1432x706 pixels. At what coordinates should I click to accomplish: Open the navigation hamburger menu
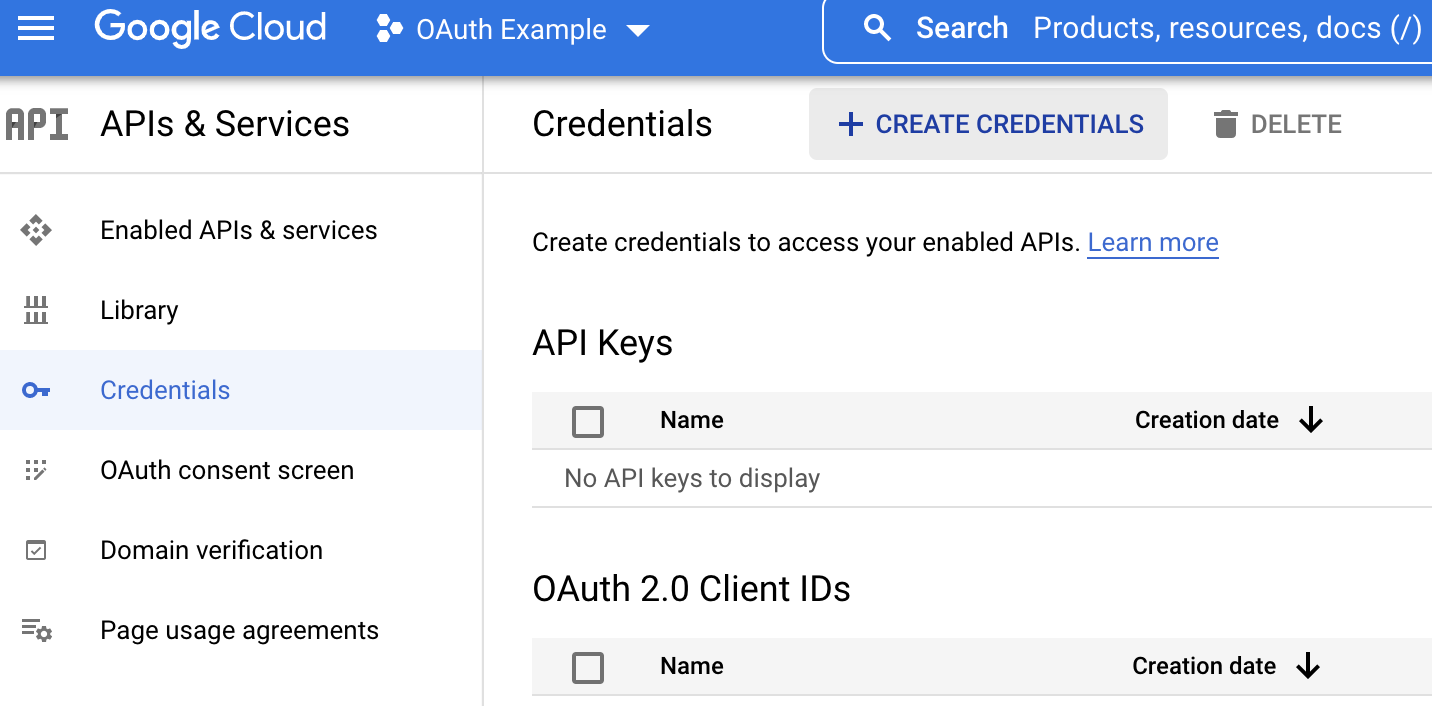(x=36, y=28)
